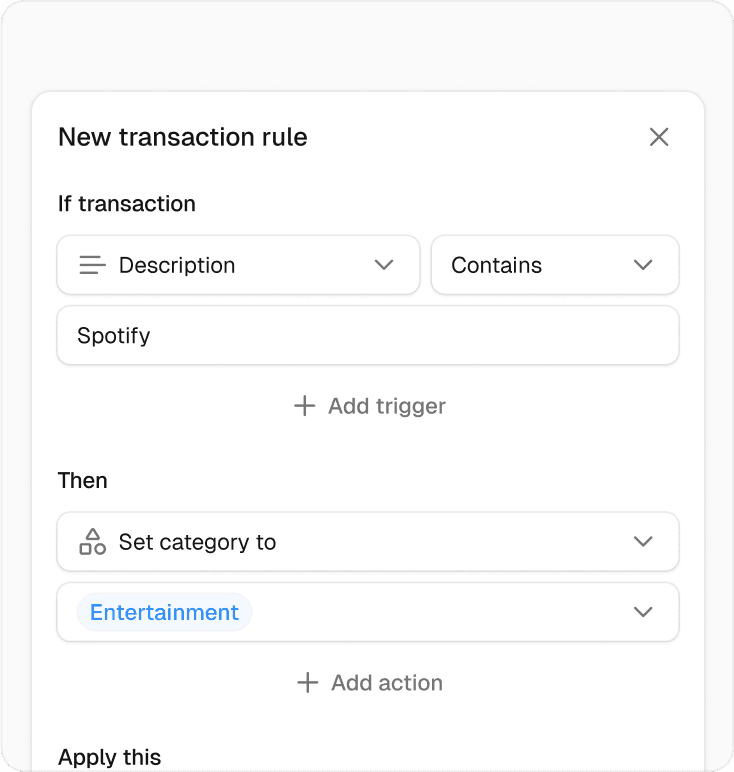Click the chevron in Set category dropdown
Viewport: 734px width, 772px height.
[x=643, y=542]
